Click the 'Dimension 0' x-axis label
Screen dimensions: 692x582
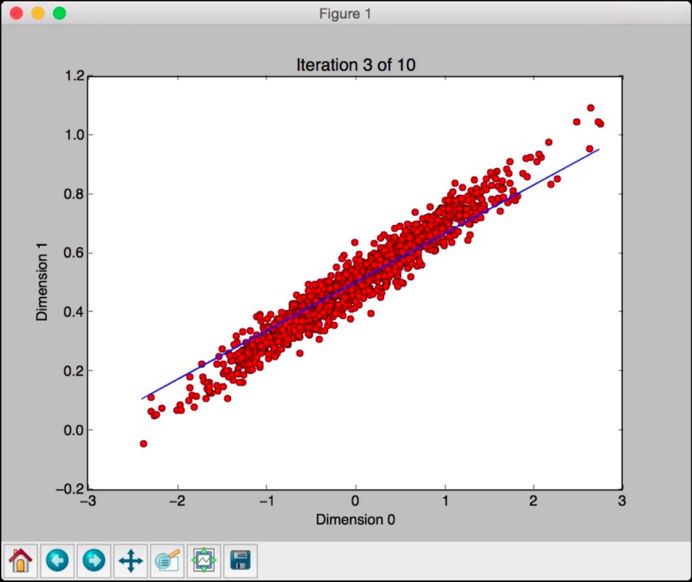tap(355, 519)
